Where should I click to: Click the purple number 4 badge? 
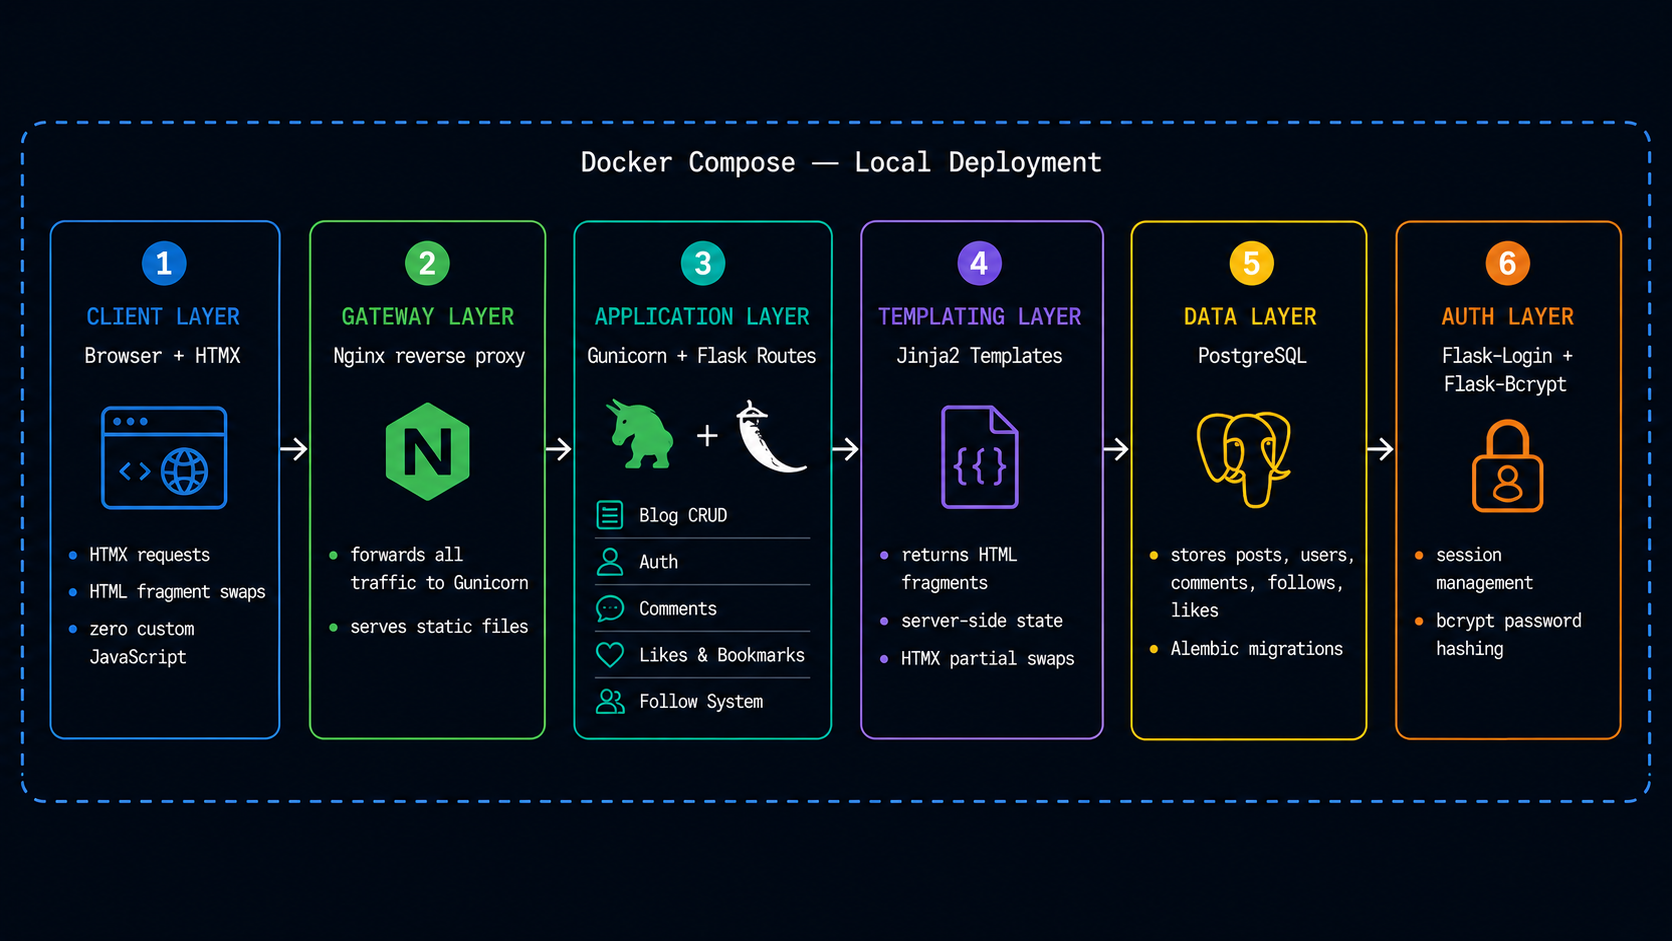979,263
